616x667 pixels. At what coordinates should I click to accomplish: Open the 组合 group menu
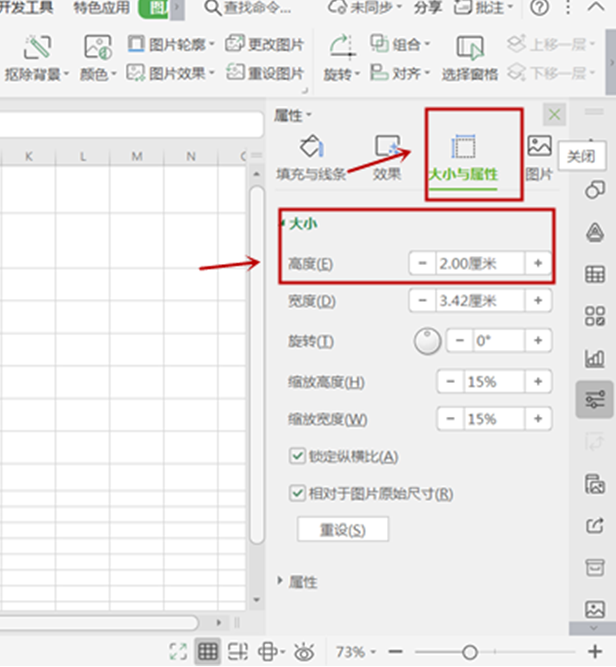(400, 44)
